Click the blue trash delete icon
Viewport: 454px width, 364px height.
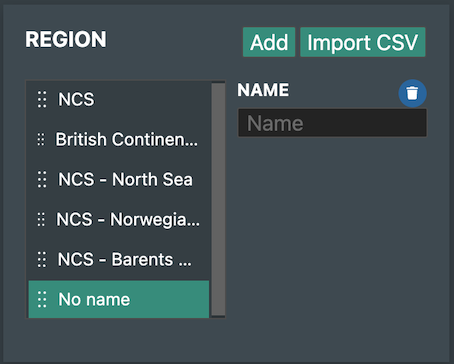[x=412, y=93]
